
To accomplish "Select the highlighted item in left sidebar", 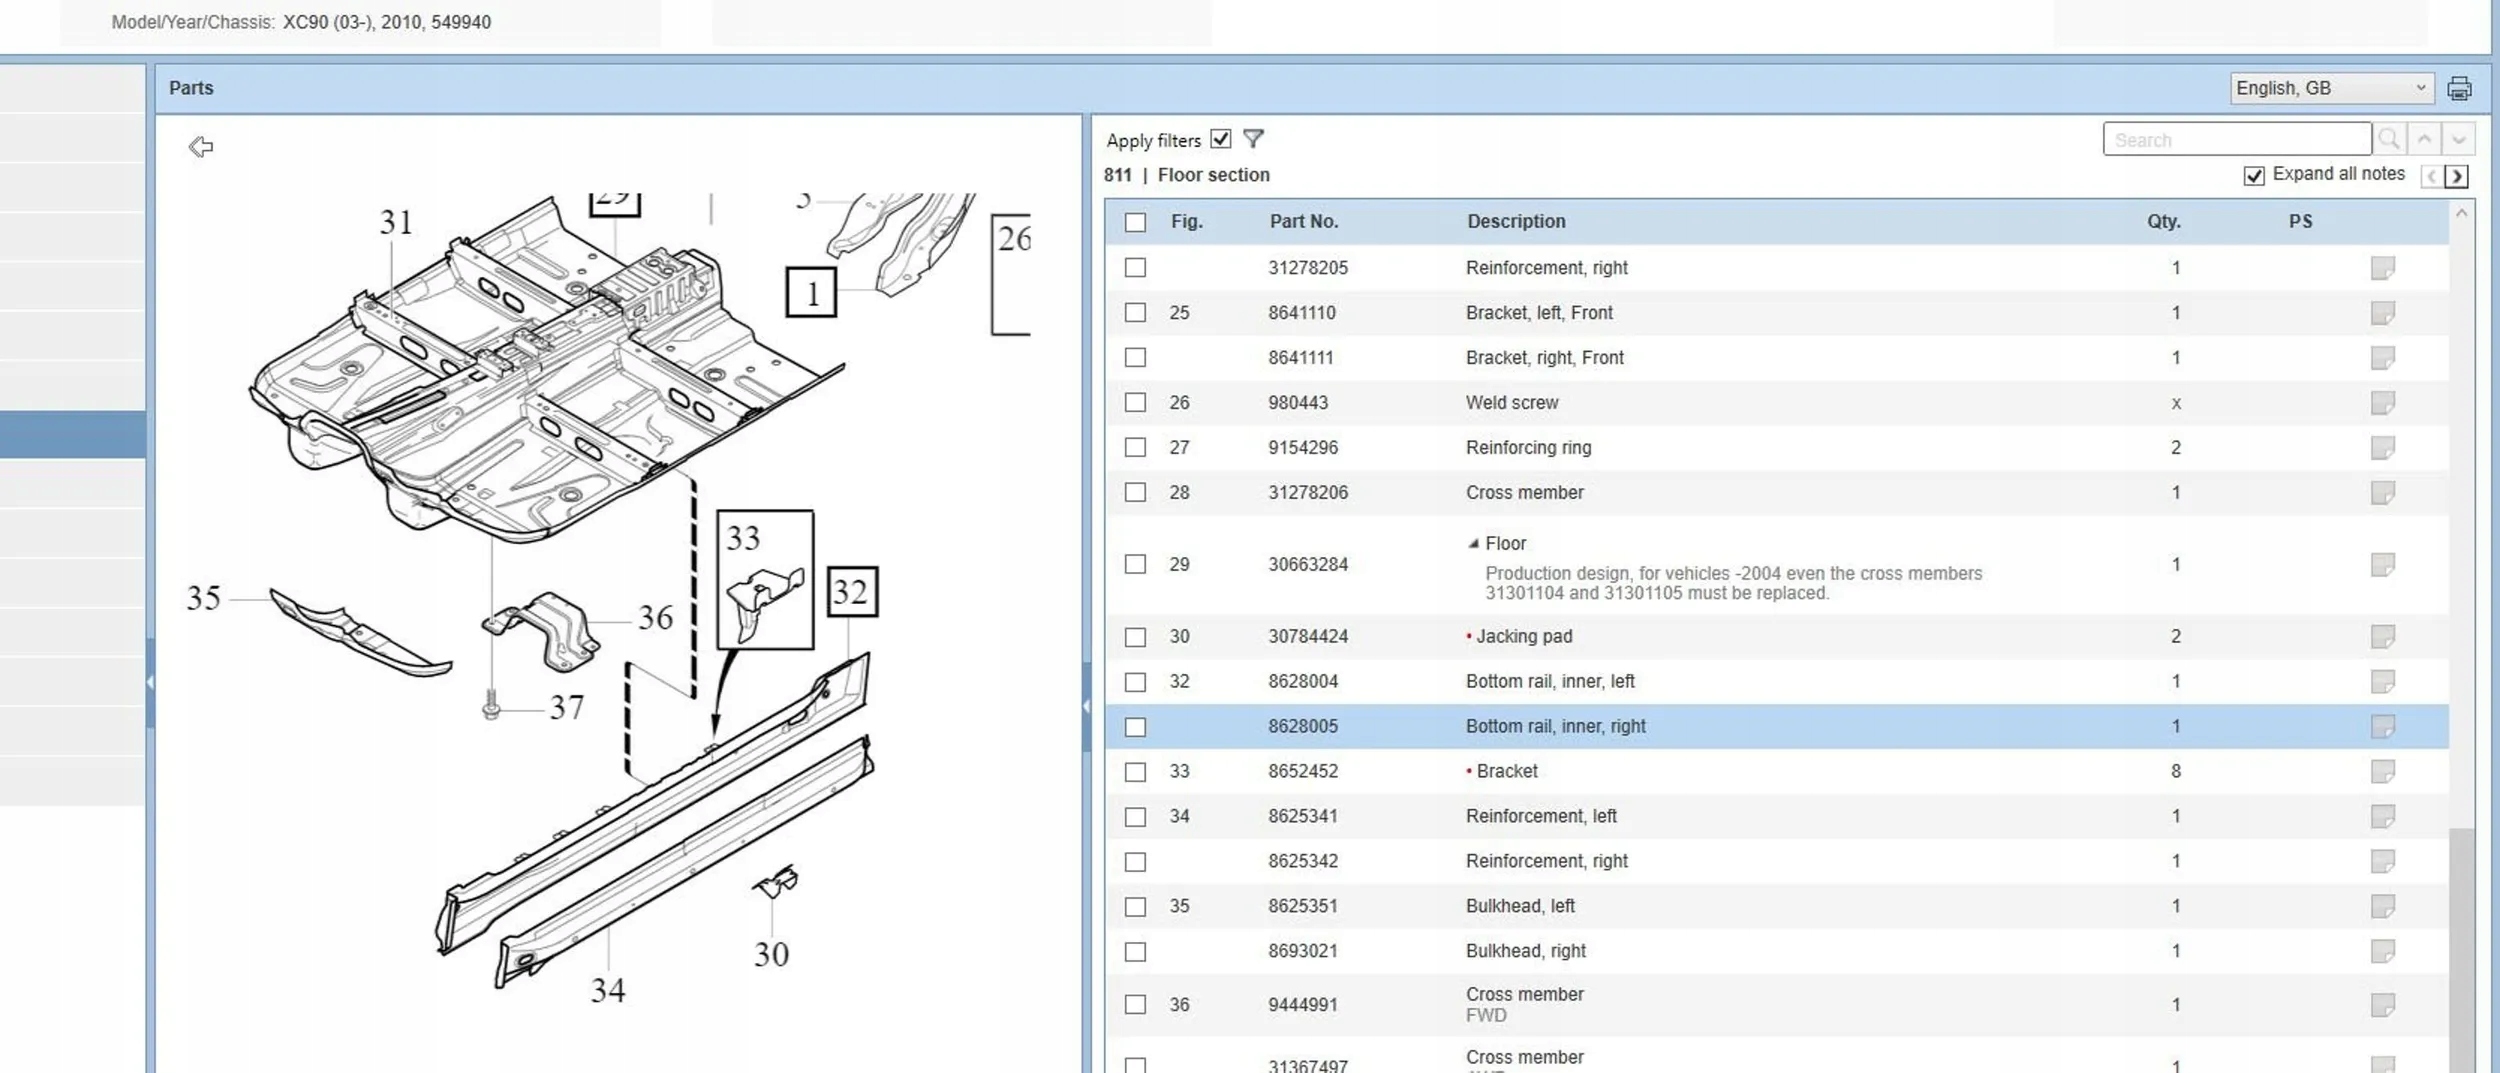I will 73,435.
